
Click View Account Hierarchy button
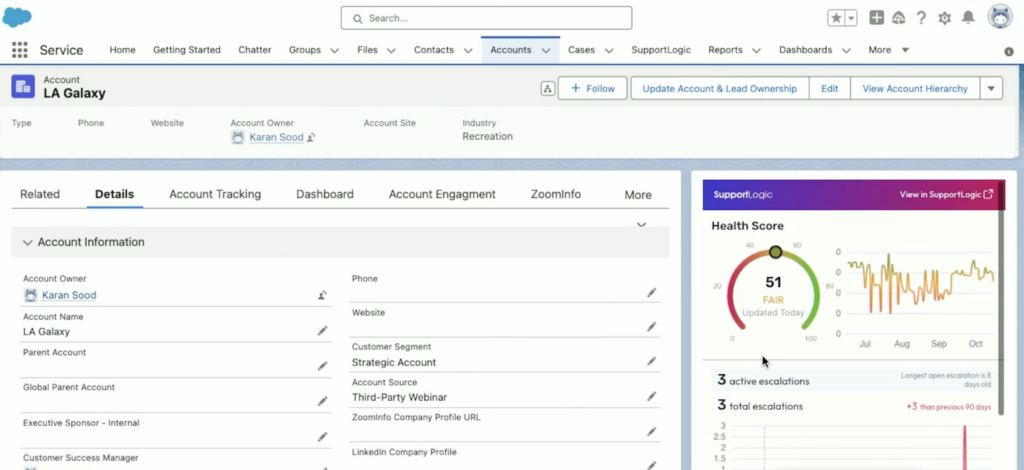click(x=915, y=88)
